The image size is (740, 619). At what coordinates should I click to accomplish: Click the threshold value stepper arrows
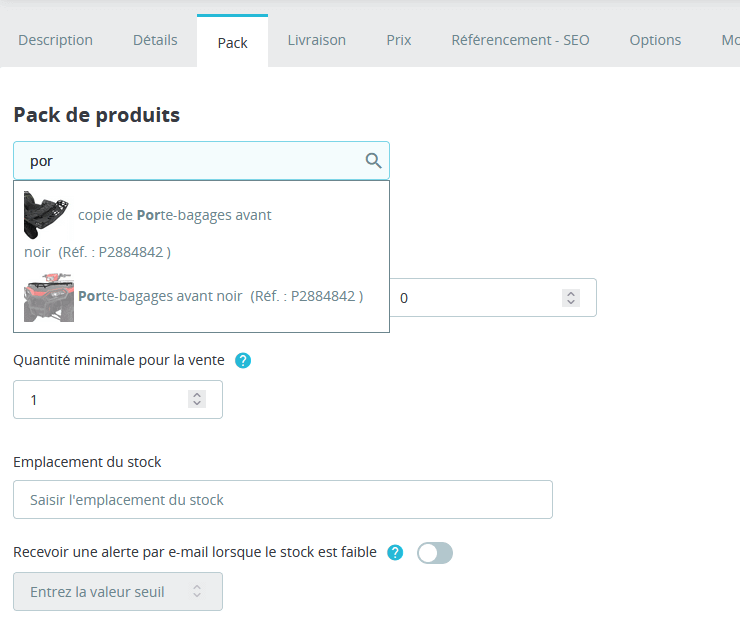point(197,591)
